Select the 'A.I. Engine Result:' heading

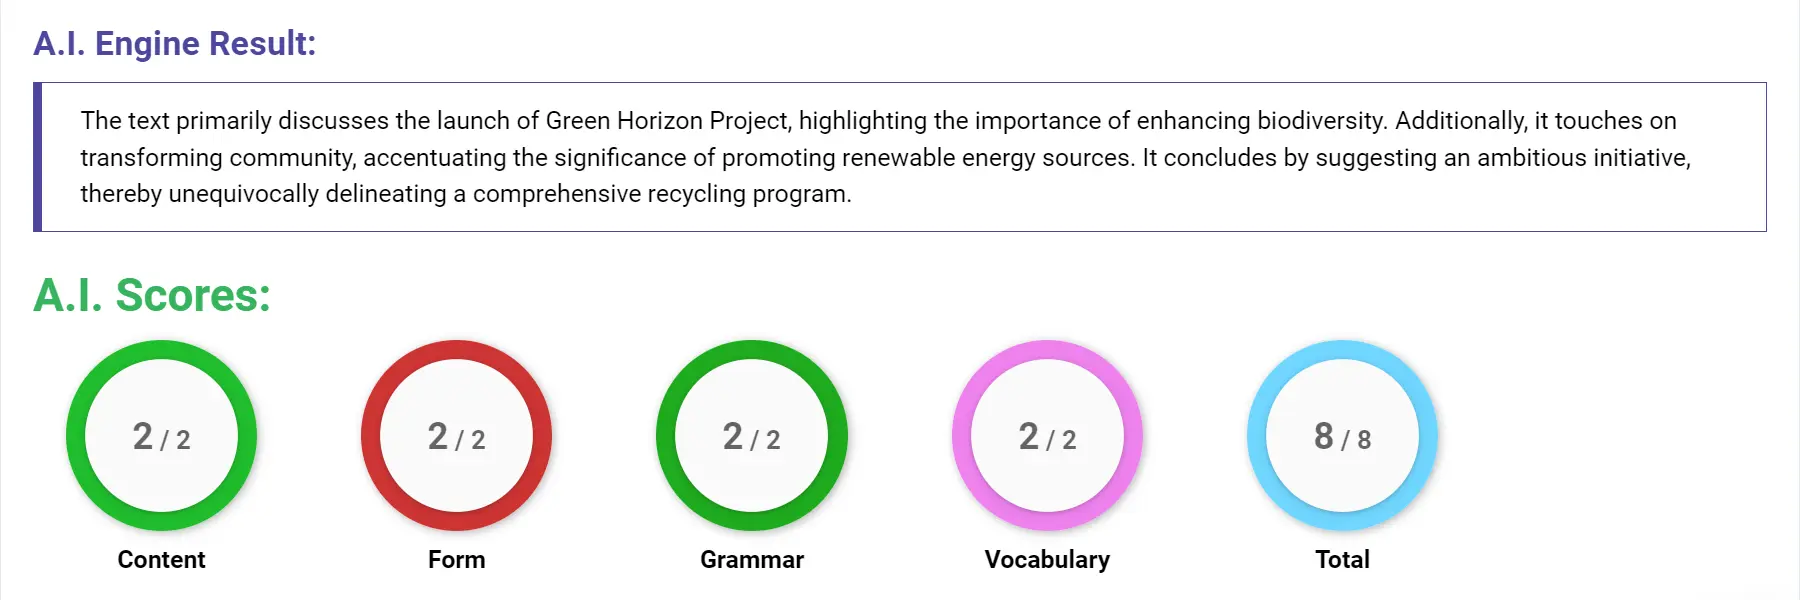pos(174,43)
